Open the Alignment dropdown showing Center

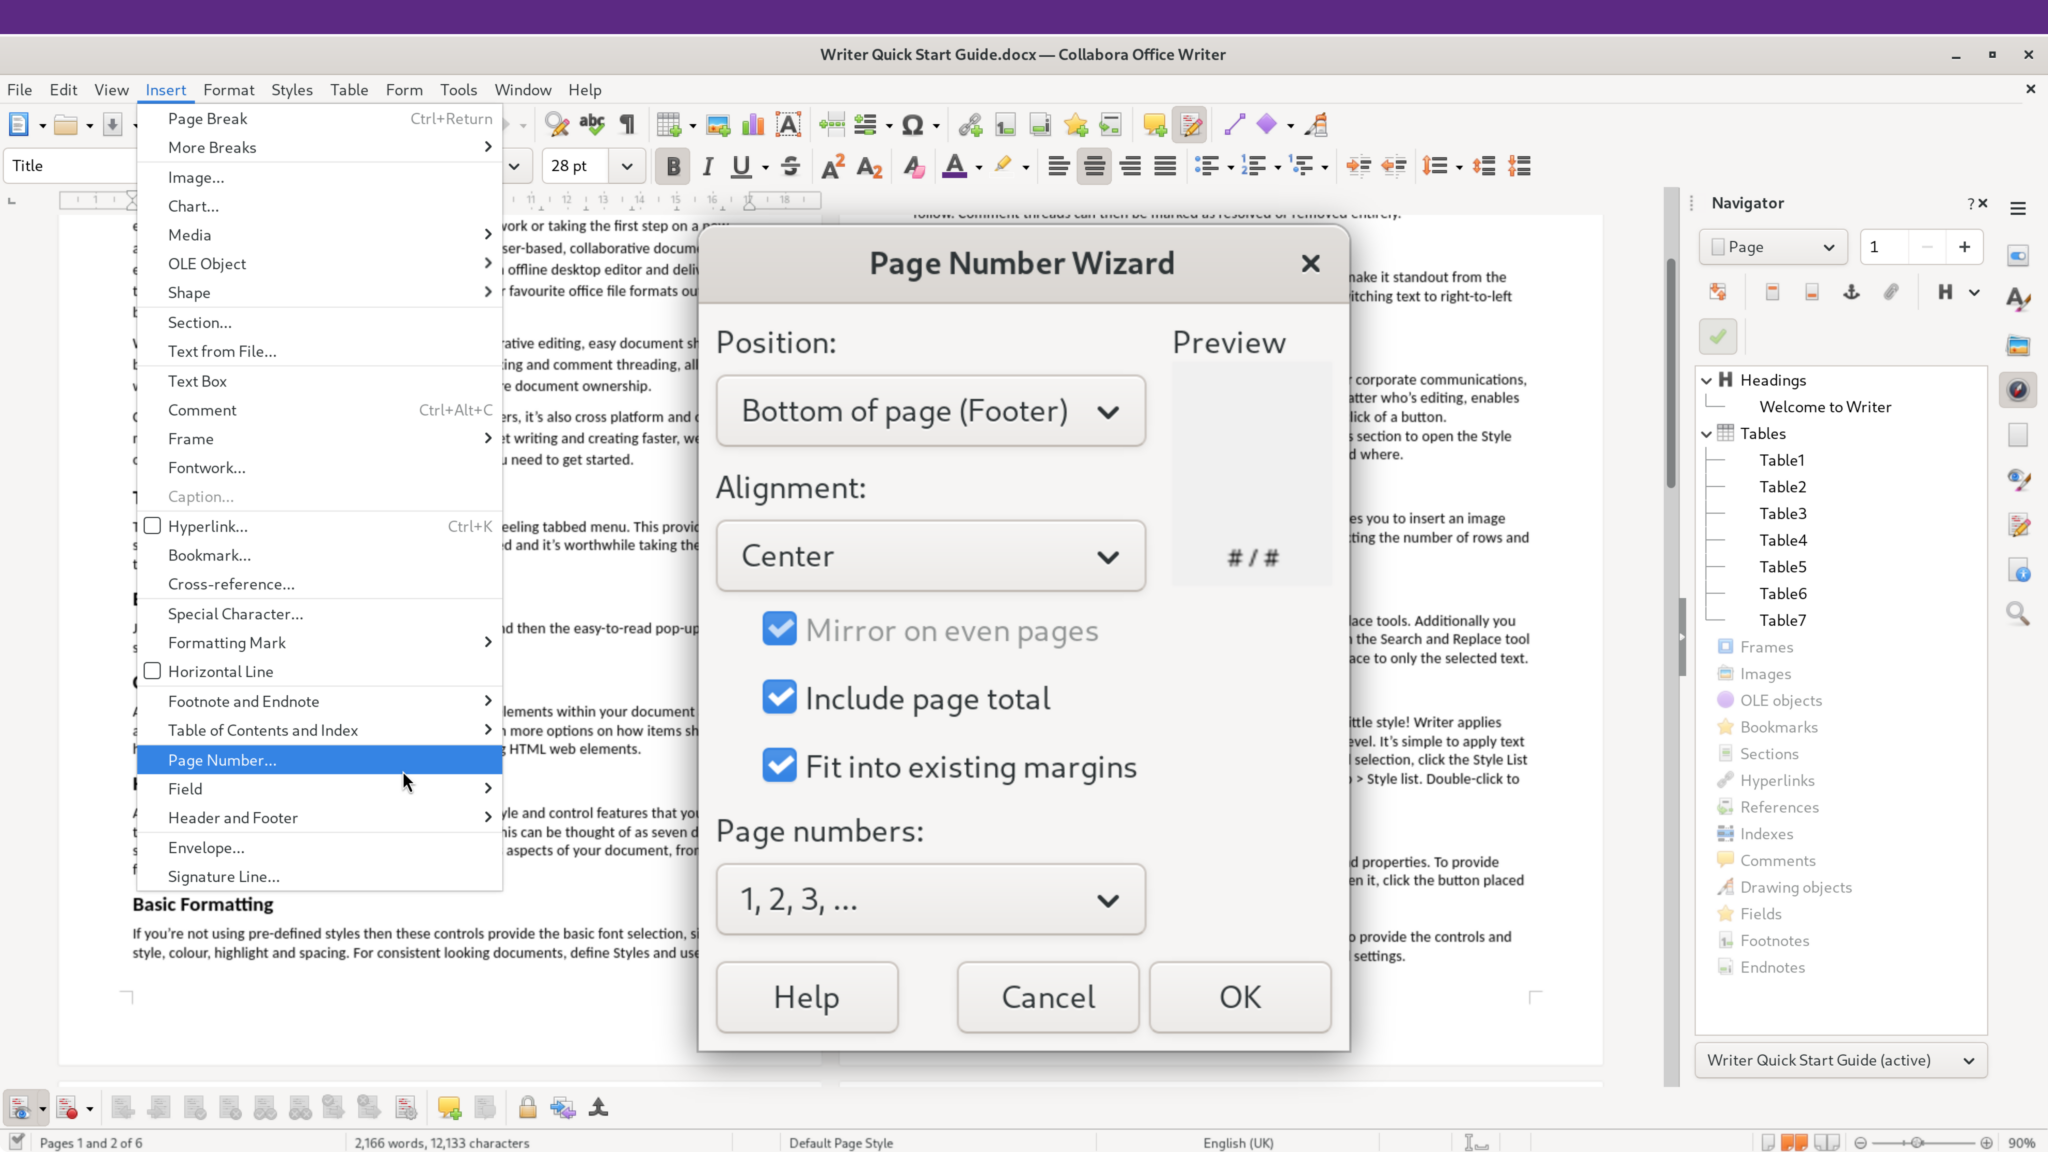(929, 556)
